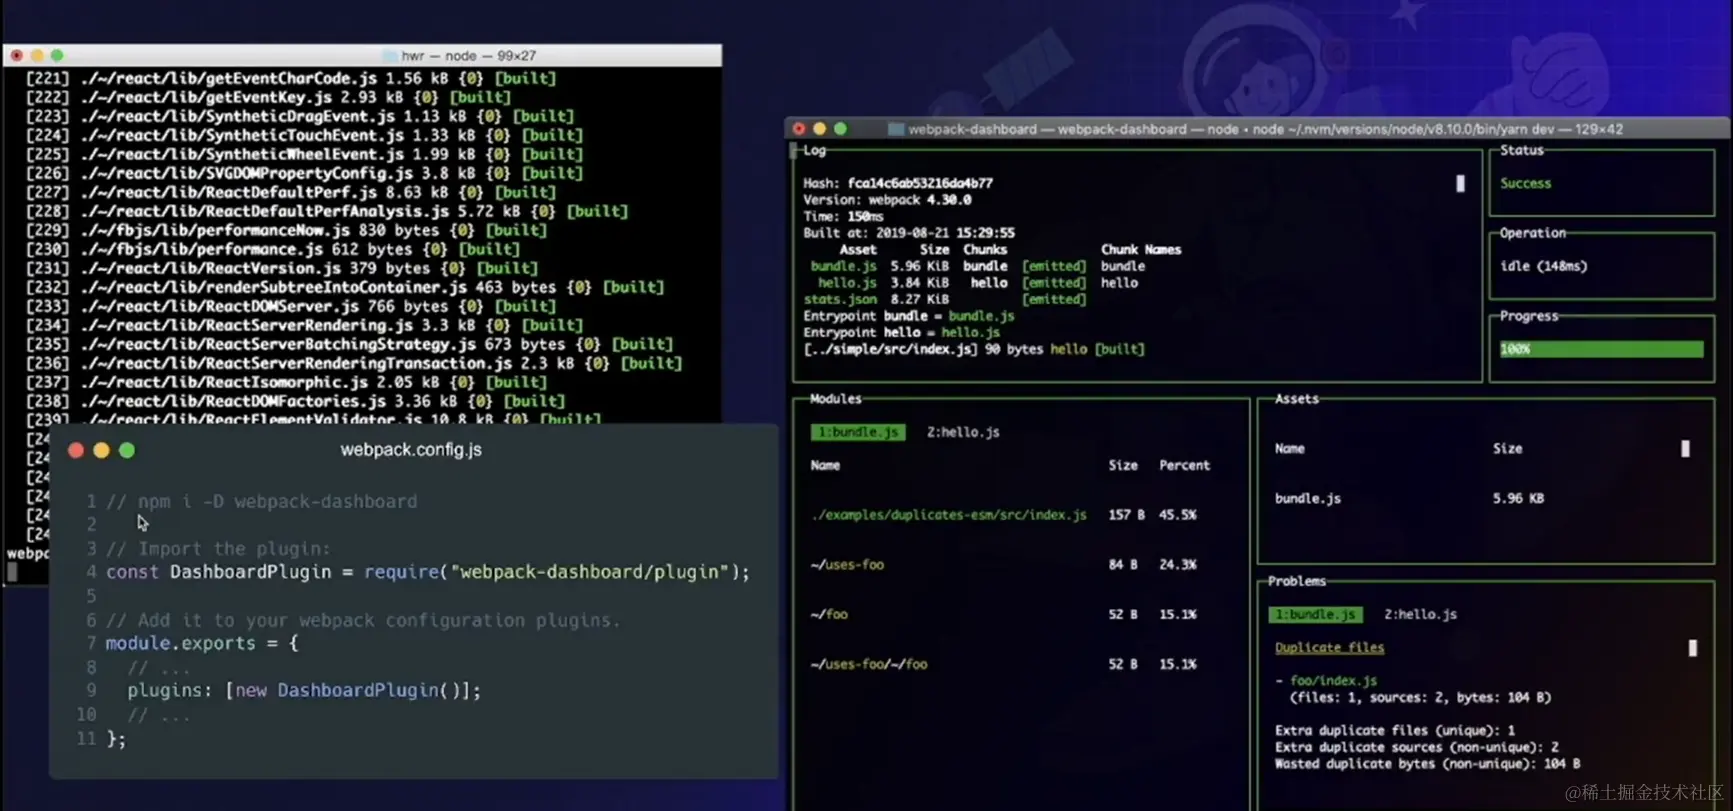Click the Percent column header in Modules
The width and height of the screenshot is (1733, 811).
[1184, 465]
